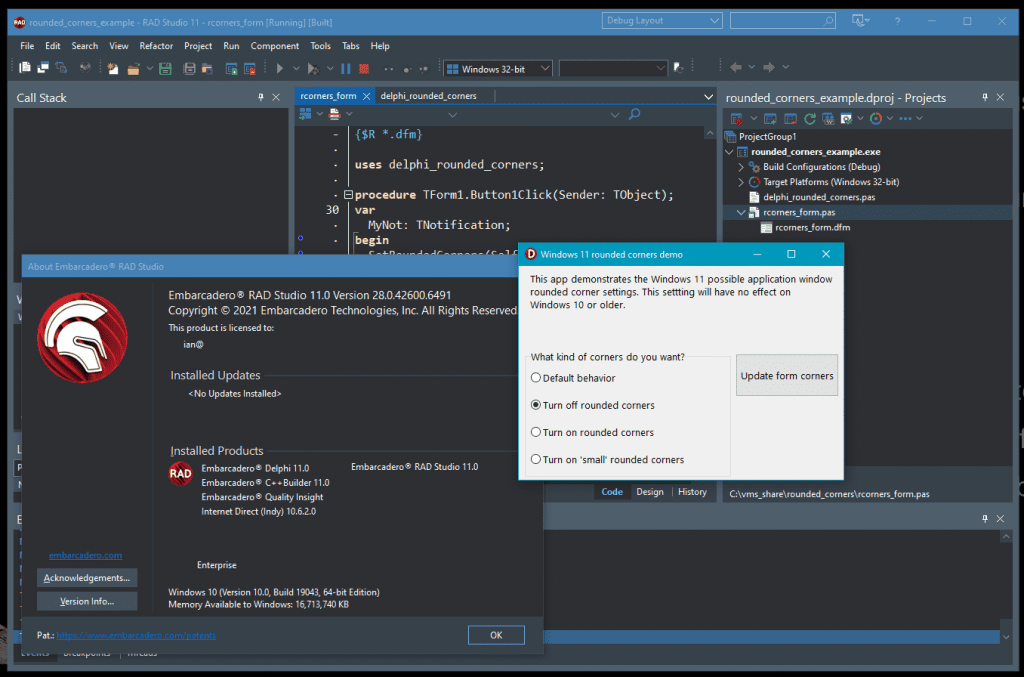Click the search magnifier icon in the code editor toolbar
The height and width of the screenshot is (677, 1024).
(x=634, y=114)
